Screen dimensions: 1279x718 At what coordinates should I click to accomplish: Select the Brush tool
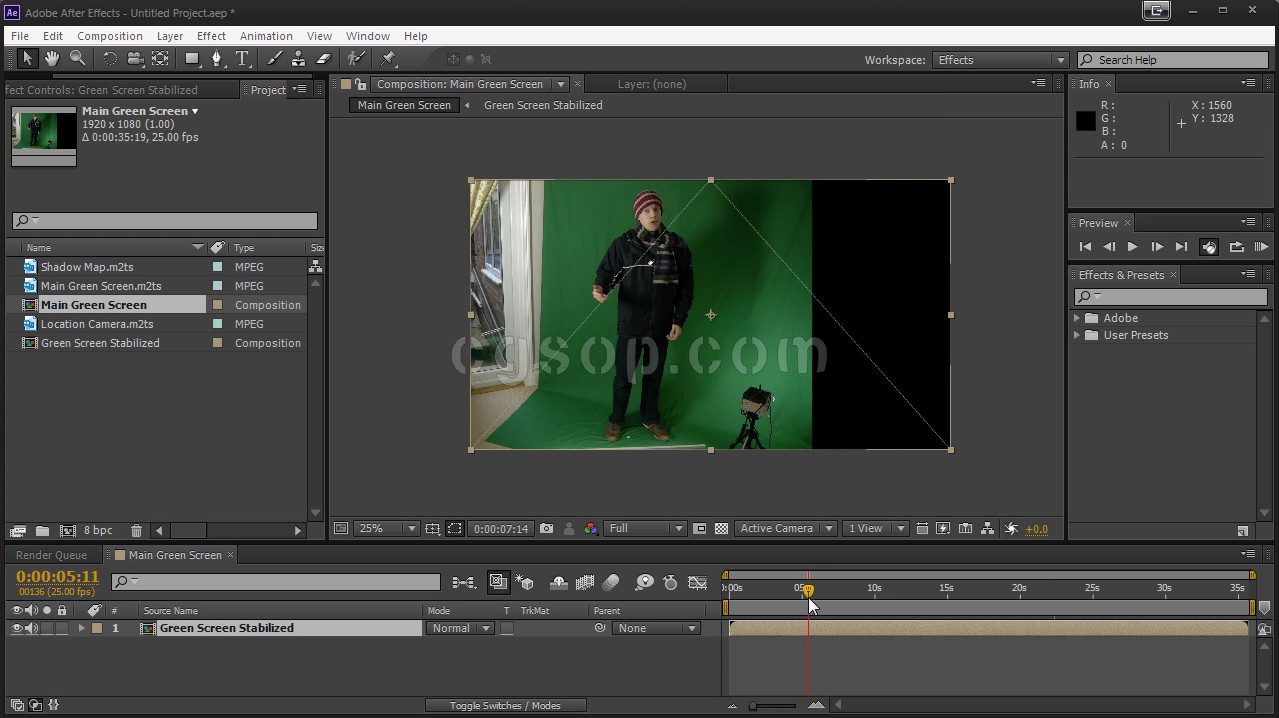[274, 59]
